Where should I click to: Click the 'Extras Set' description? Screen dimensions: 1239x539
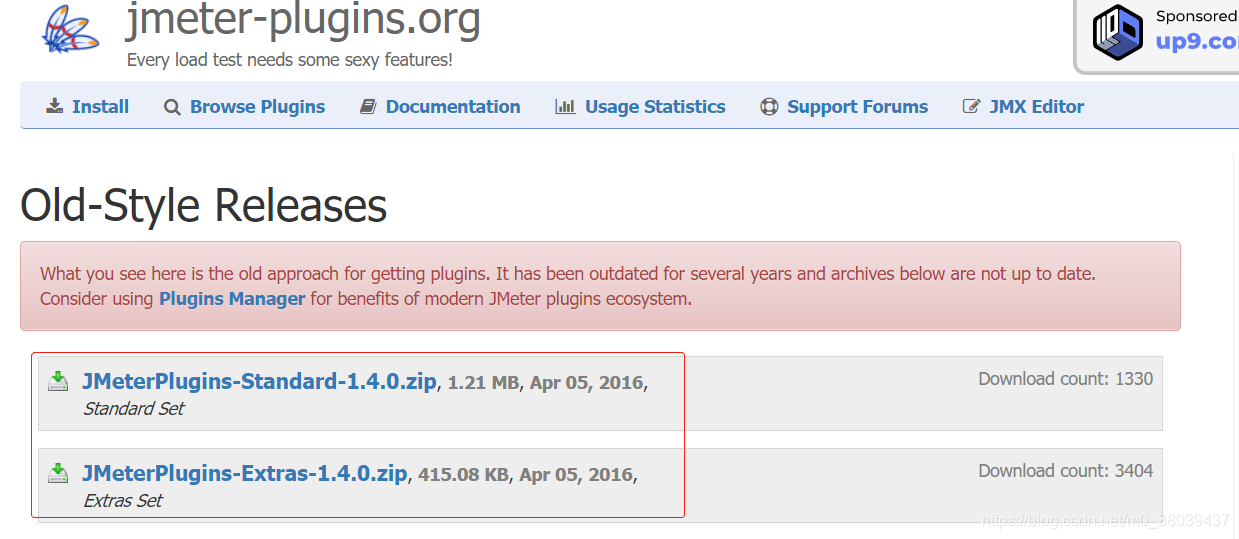click(122, 501)
